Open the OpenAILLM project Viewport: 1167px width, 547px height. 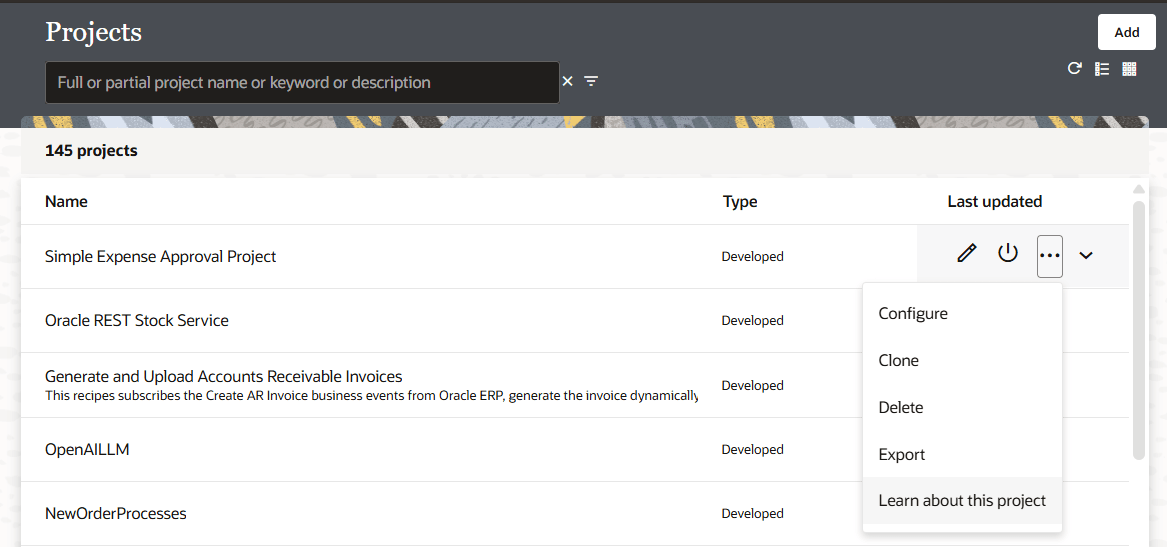pyautogui.click(x=87, y=450)
